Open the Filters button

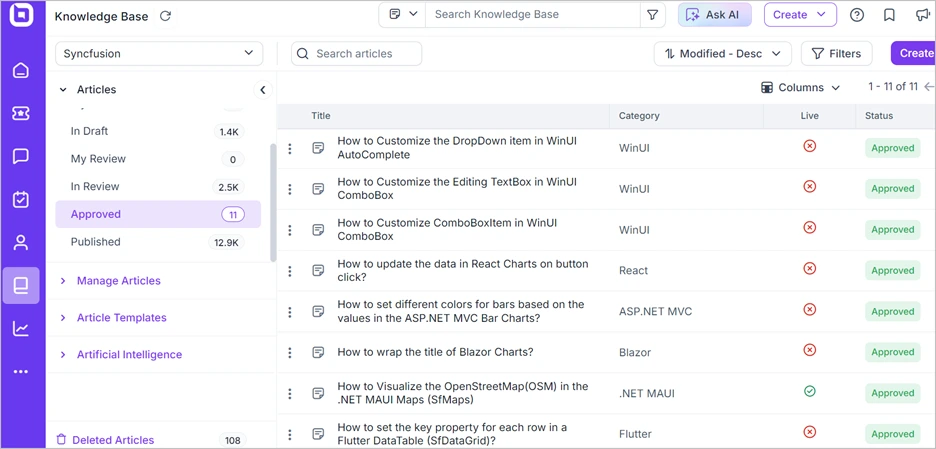tap(836, 54)
